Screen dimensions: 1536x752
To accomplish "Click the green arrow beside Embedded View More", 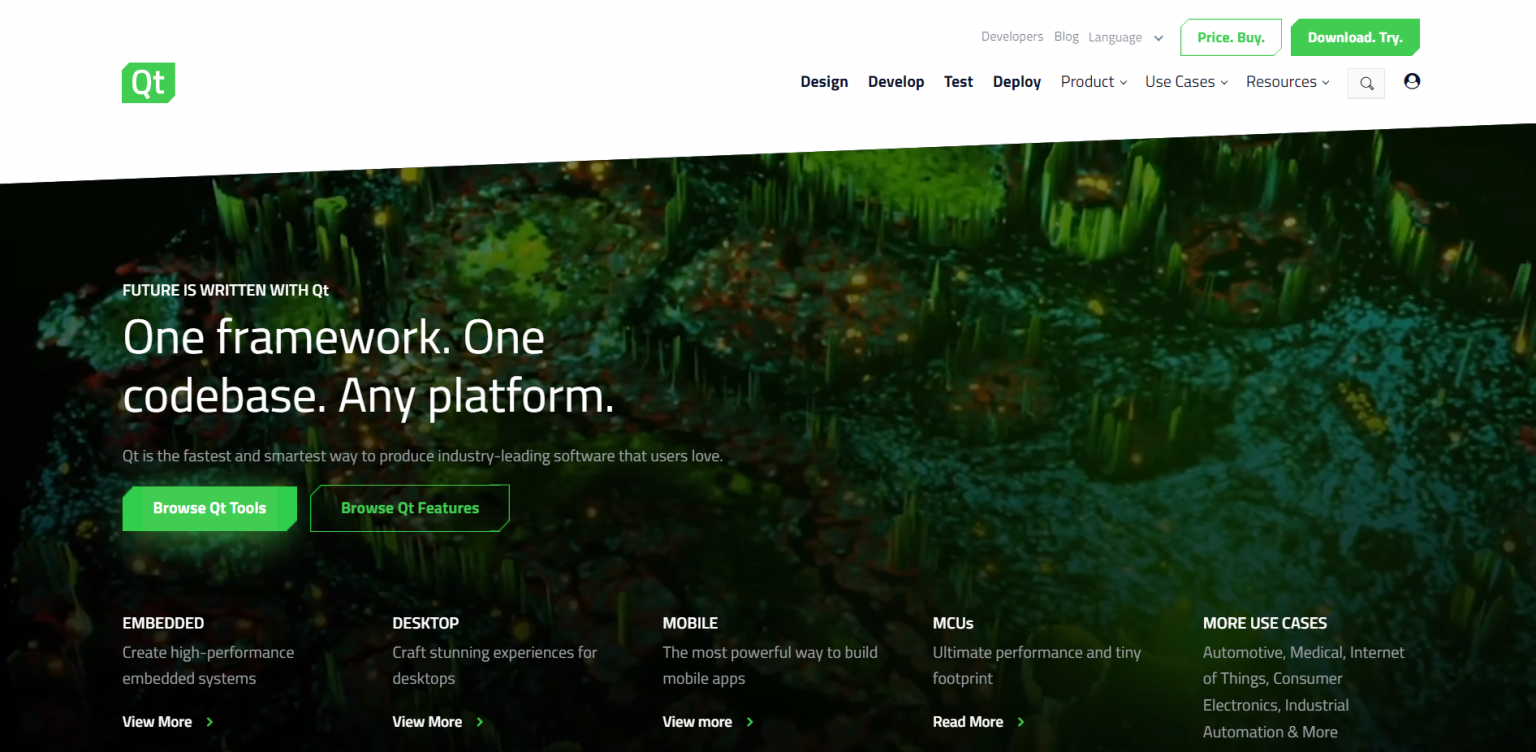I will tap(209, 721).
